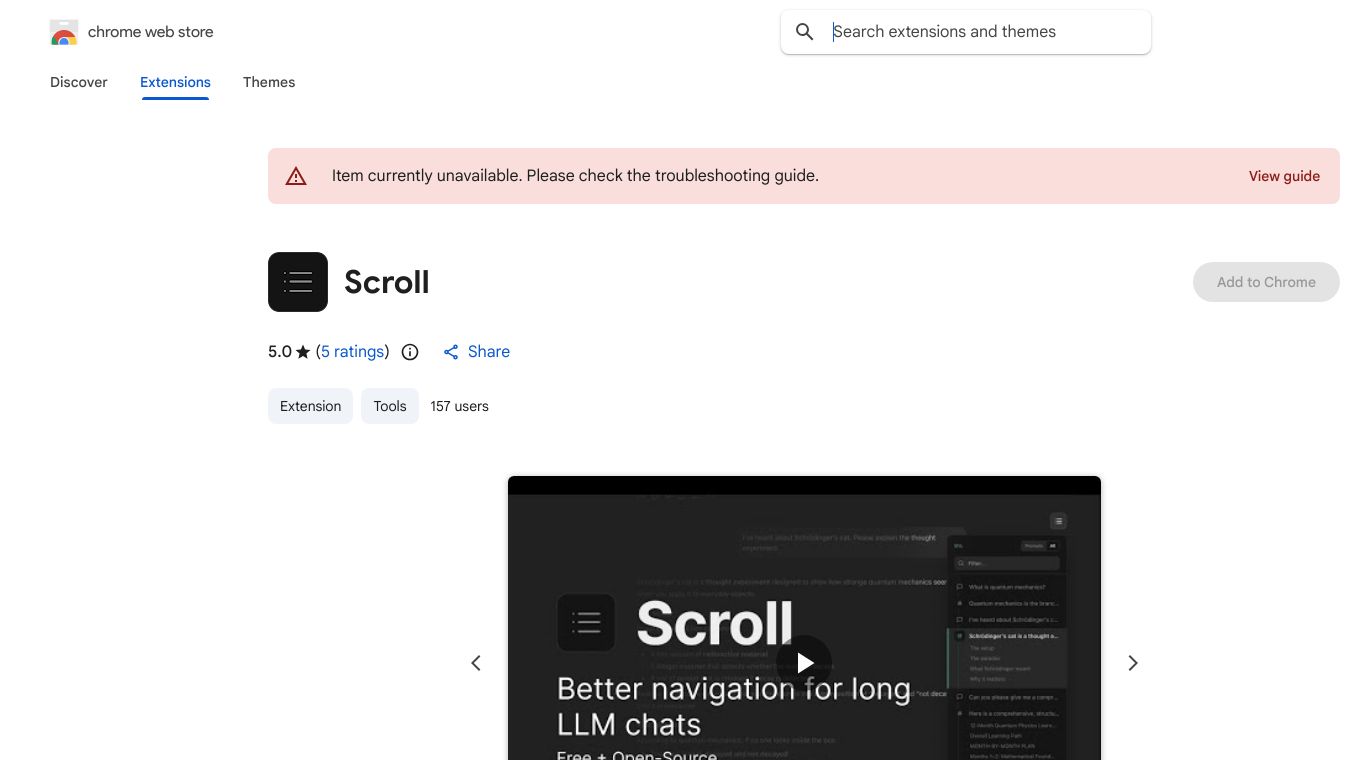The height and width of the screenshot is (760, 1352).
Task: Open the 5 ratings link
Action: [x=353, y=352]
